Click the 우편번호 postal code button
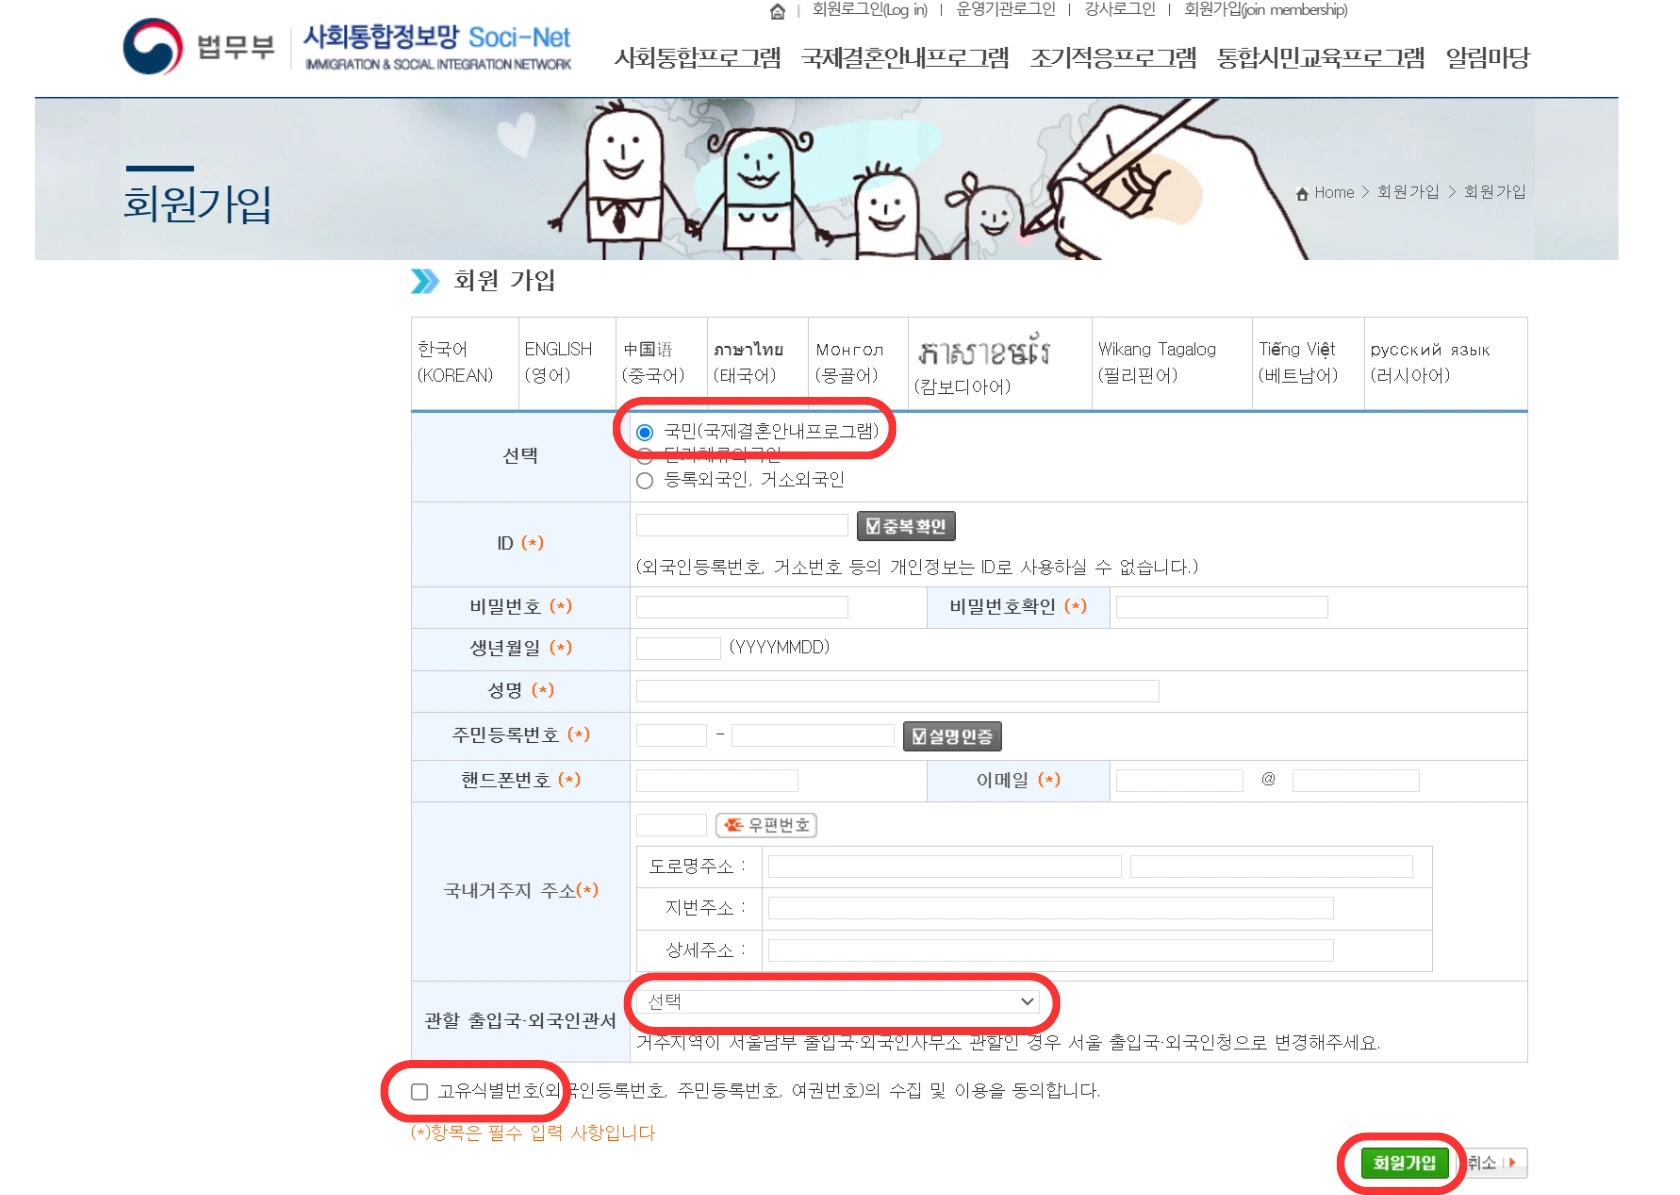 (x=766, y=825)
